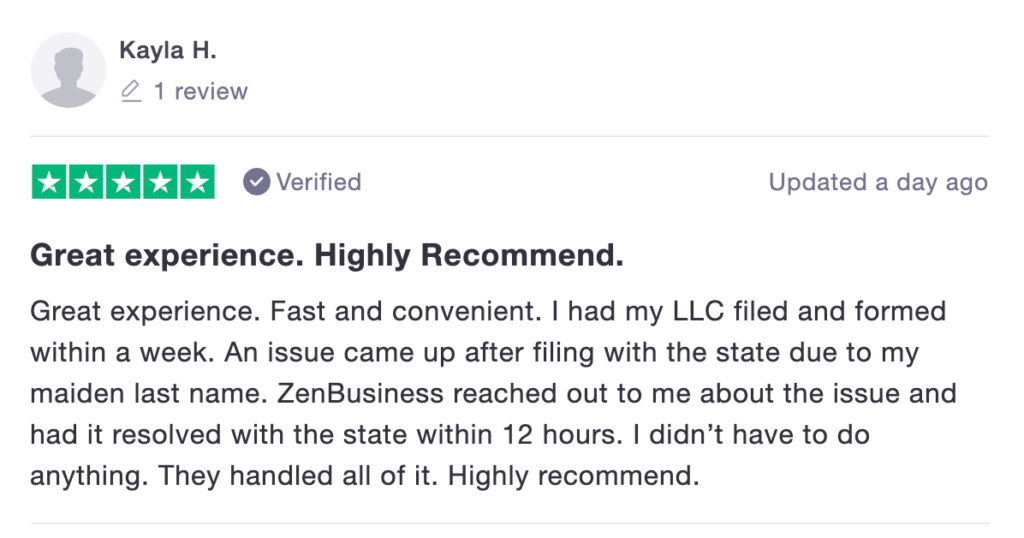1024x538 pixels.
Task: Click the third green rating star
Action: pyautogui.click(x=123, y=182)
